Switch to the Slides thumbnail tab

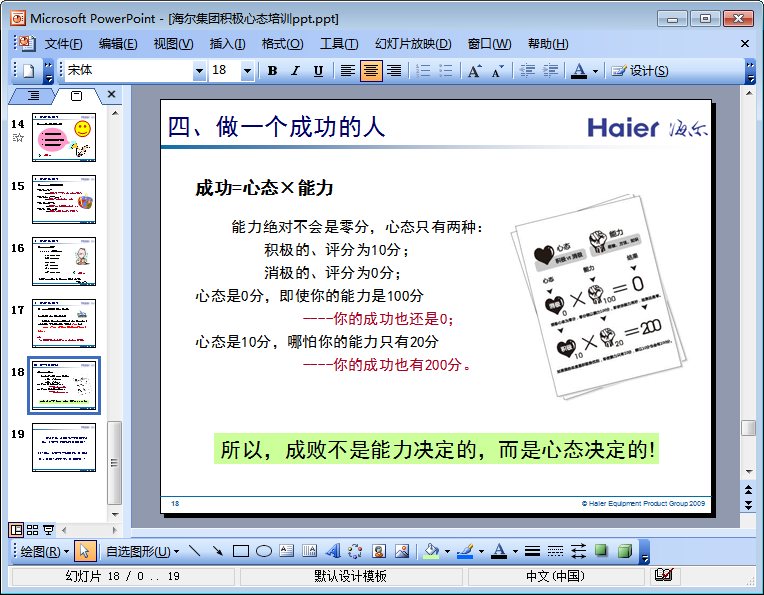76,96
